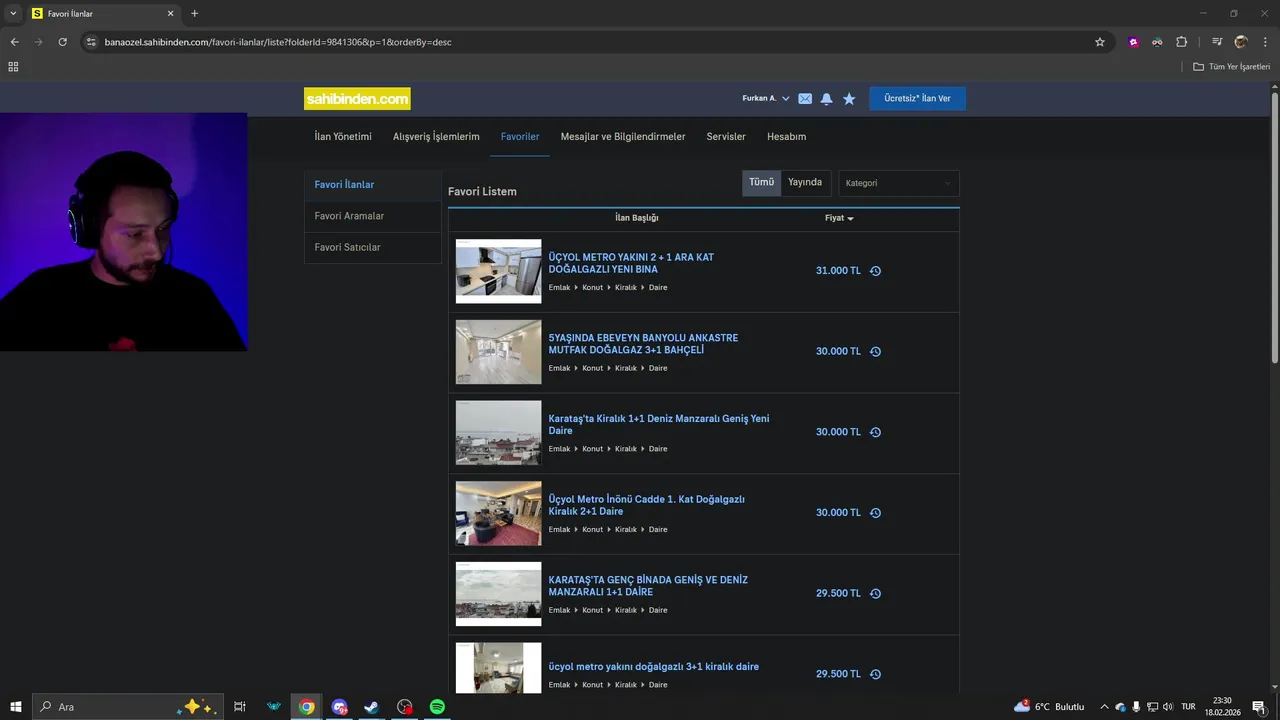Open the Chrome profile avatar
Viewport: 1280px width, 720px height.
click(x=1241, y=42)
